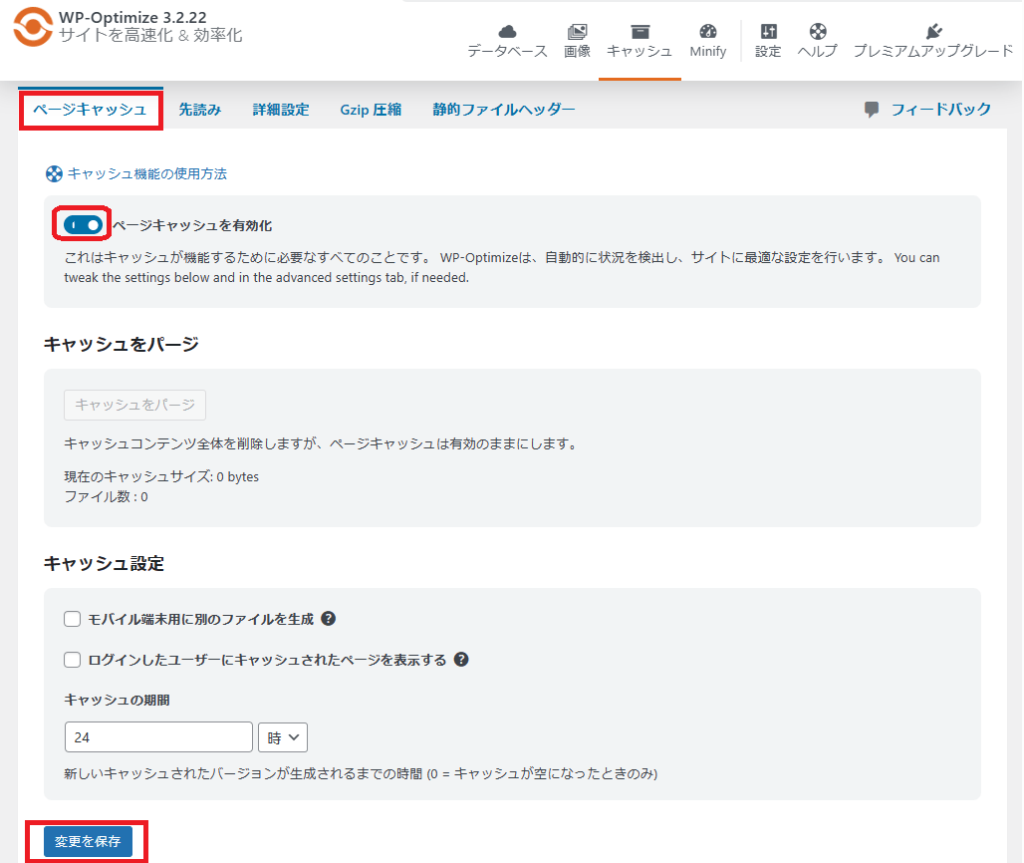The height and width of the screenshot is (863, 1024).
Task: Click the ページキャッシュを有効化 label text
Action: (x=192, y=225)
